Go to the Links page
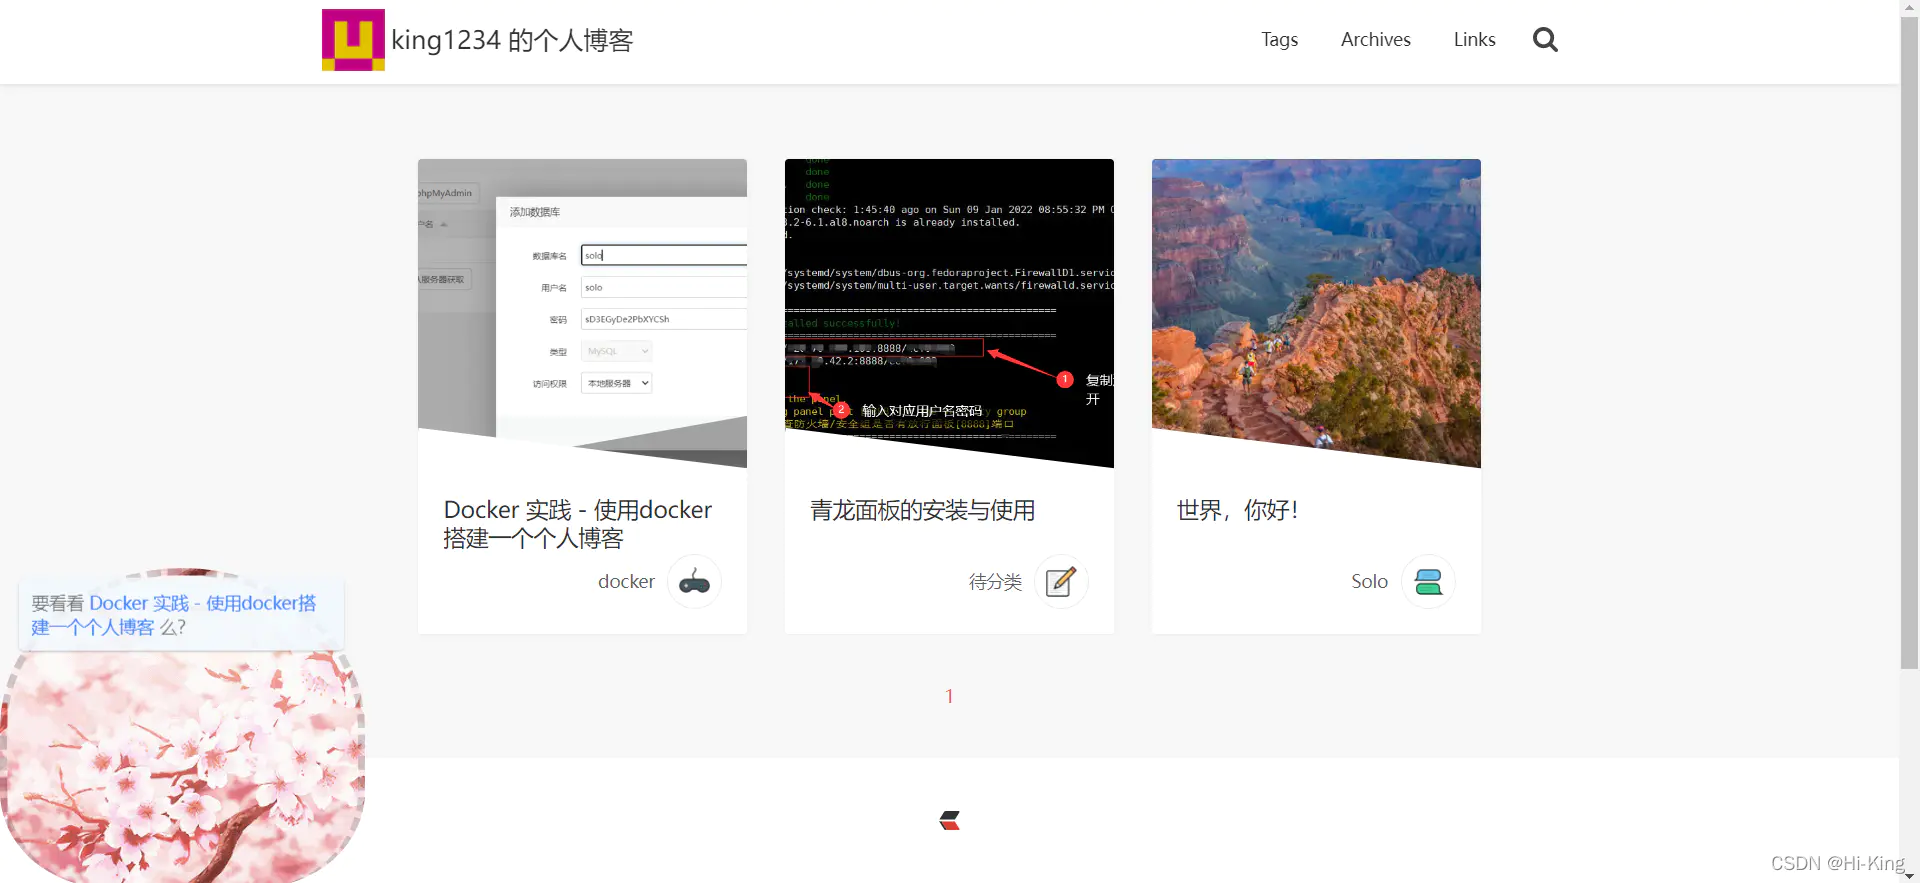 click(x=1474, y=40)
